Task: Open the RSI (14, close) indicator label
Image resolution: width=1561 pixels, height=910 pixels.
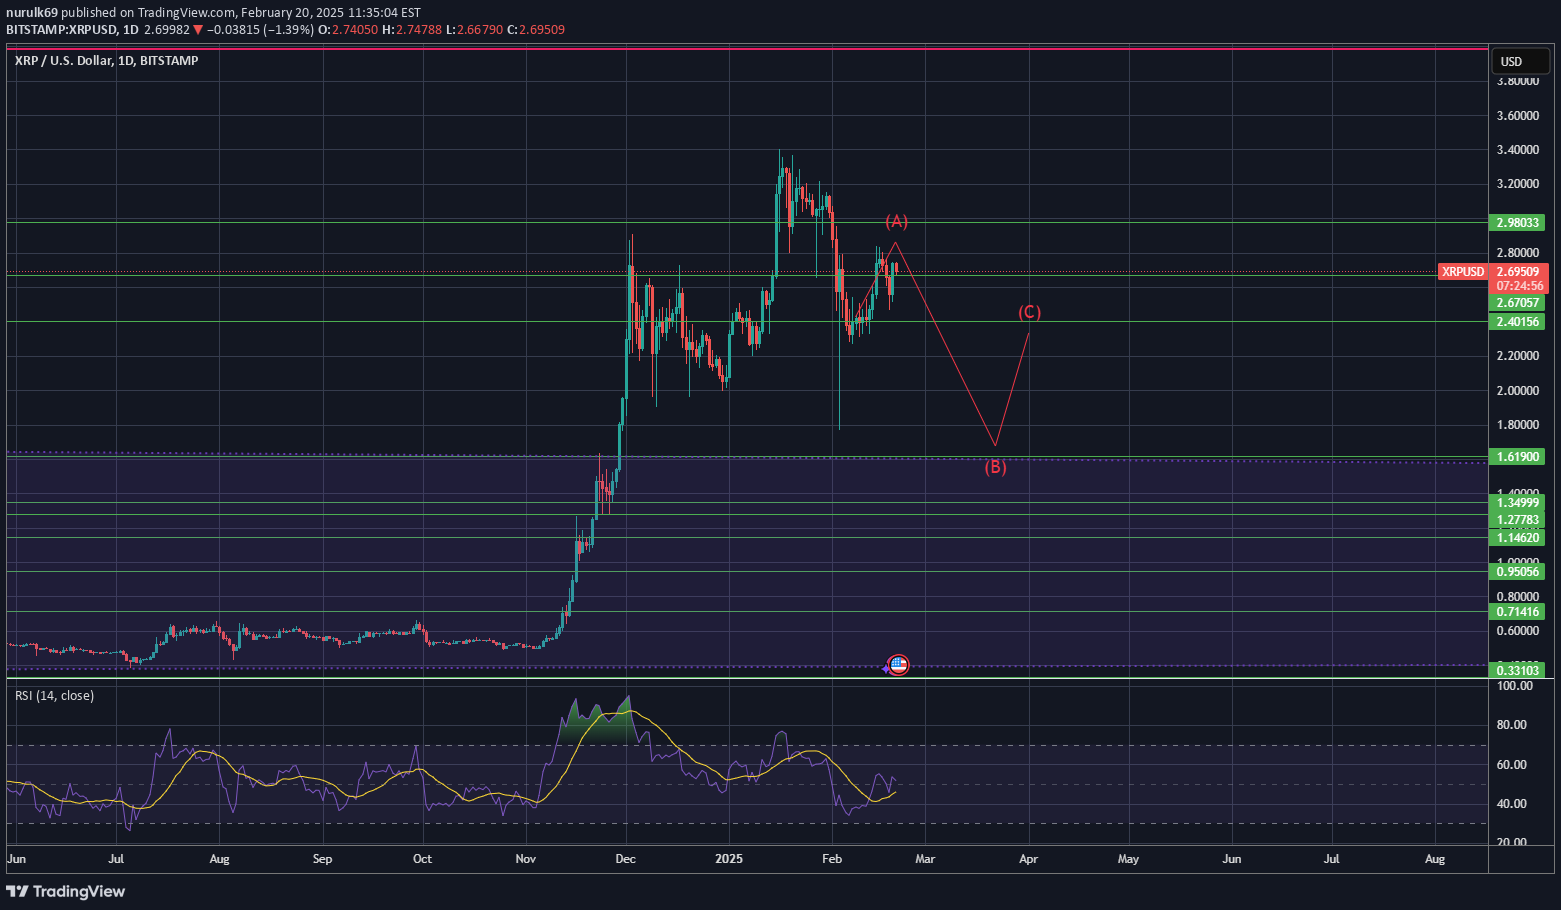Action: [x=54, y=696]
